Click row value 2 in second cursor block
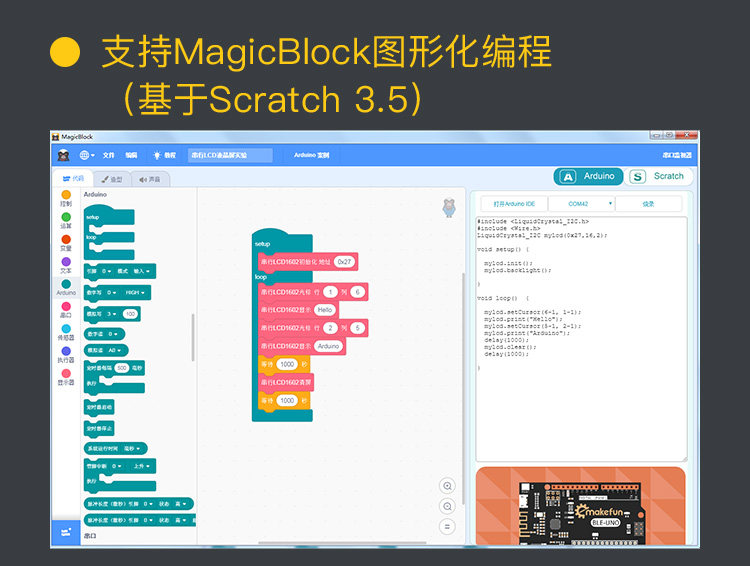This screenshot has width=750, height=566. (330, 328)
